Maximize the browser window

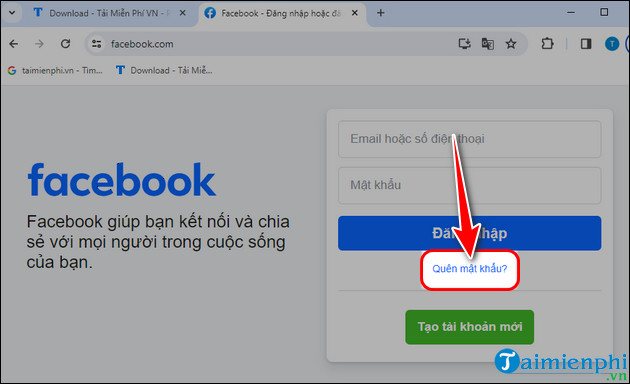(x=604, y=12)
